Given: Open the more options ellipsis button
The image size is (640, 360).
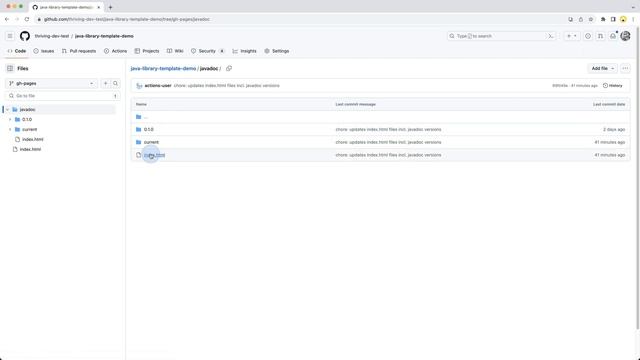Looking at the screenshot, I should pyautogui.click(x=625, y=69).
